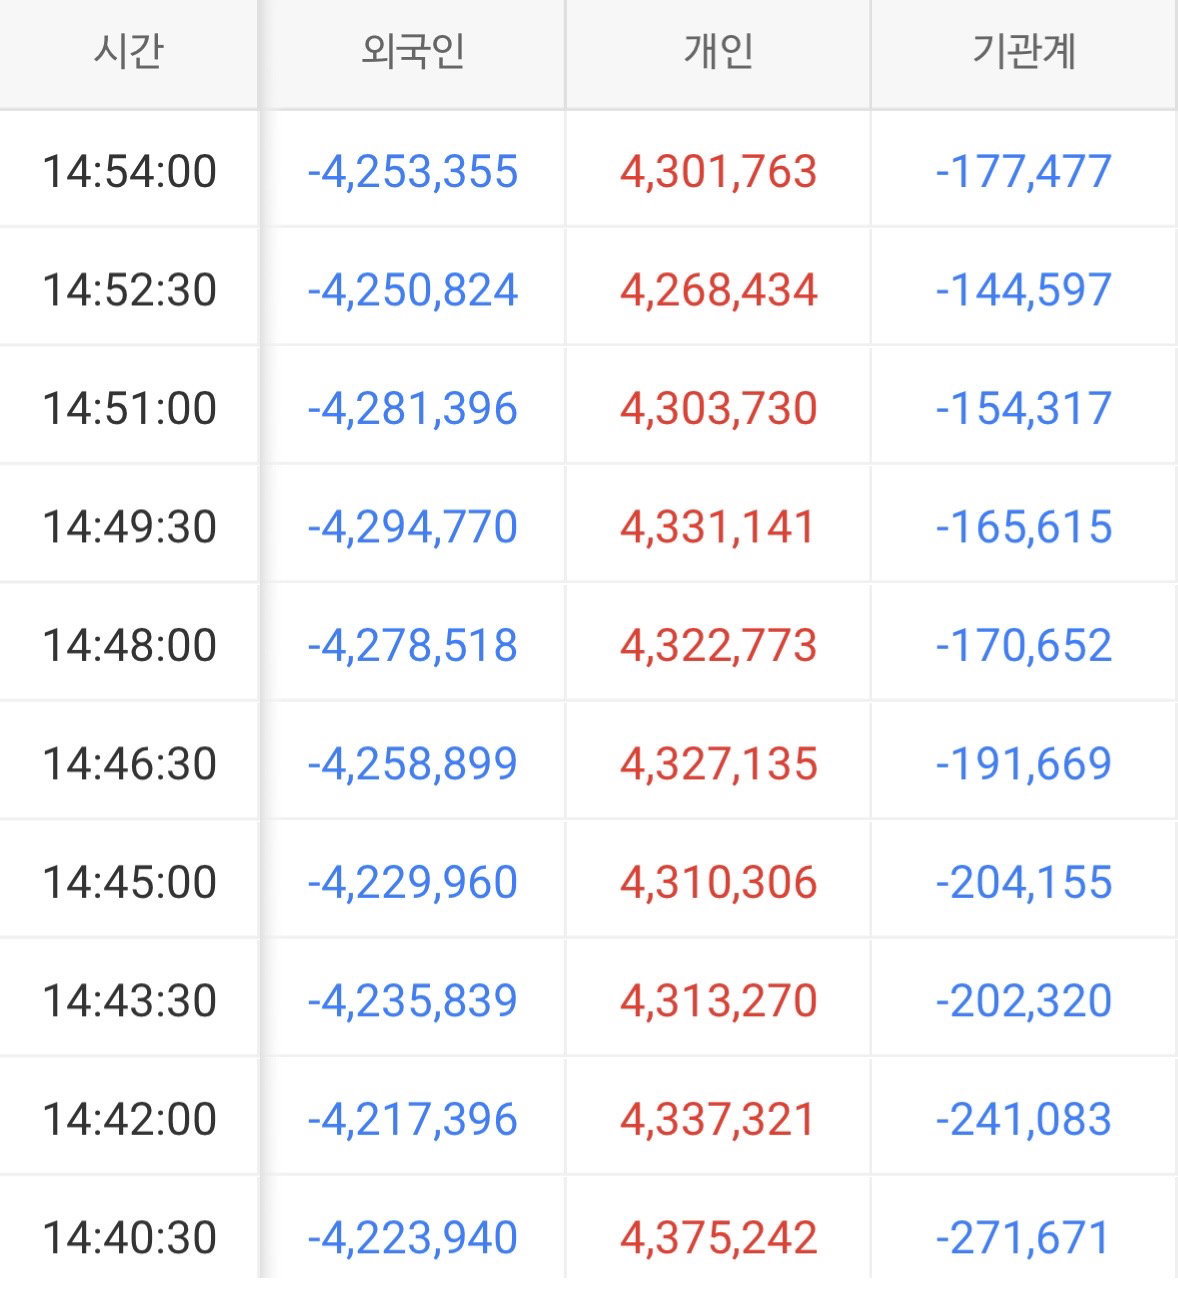Select individual value 4,331,141
The width and height of the screenshot is (1178, 1291).
718,526
